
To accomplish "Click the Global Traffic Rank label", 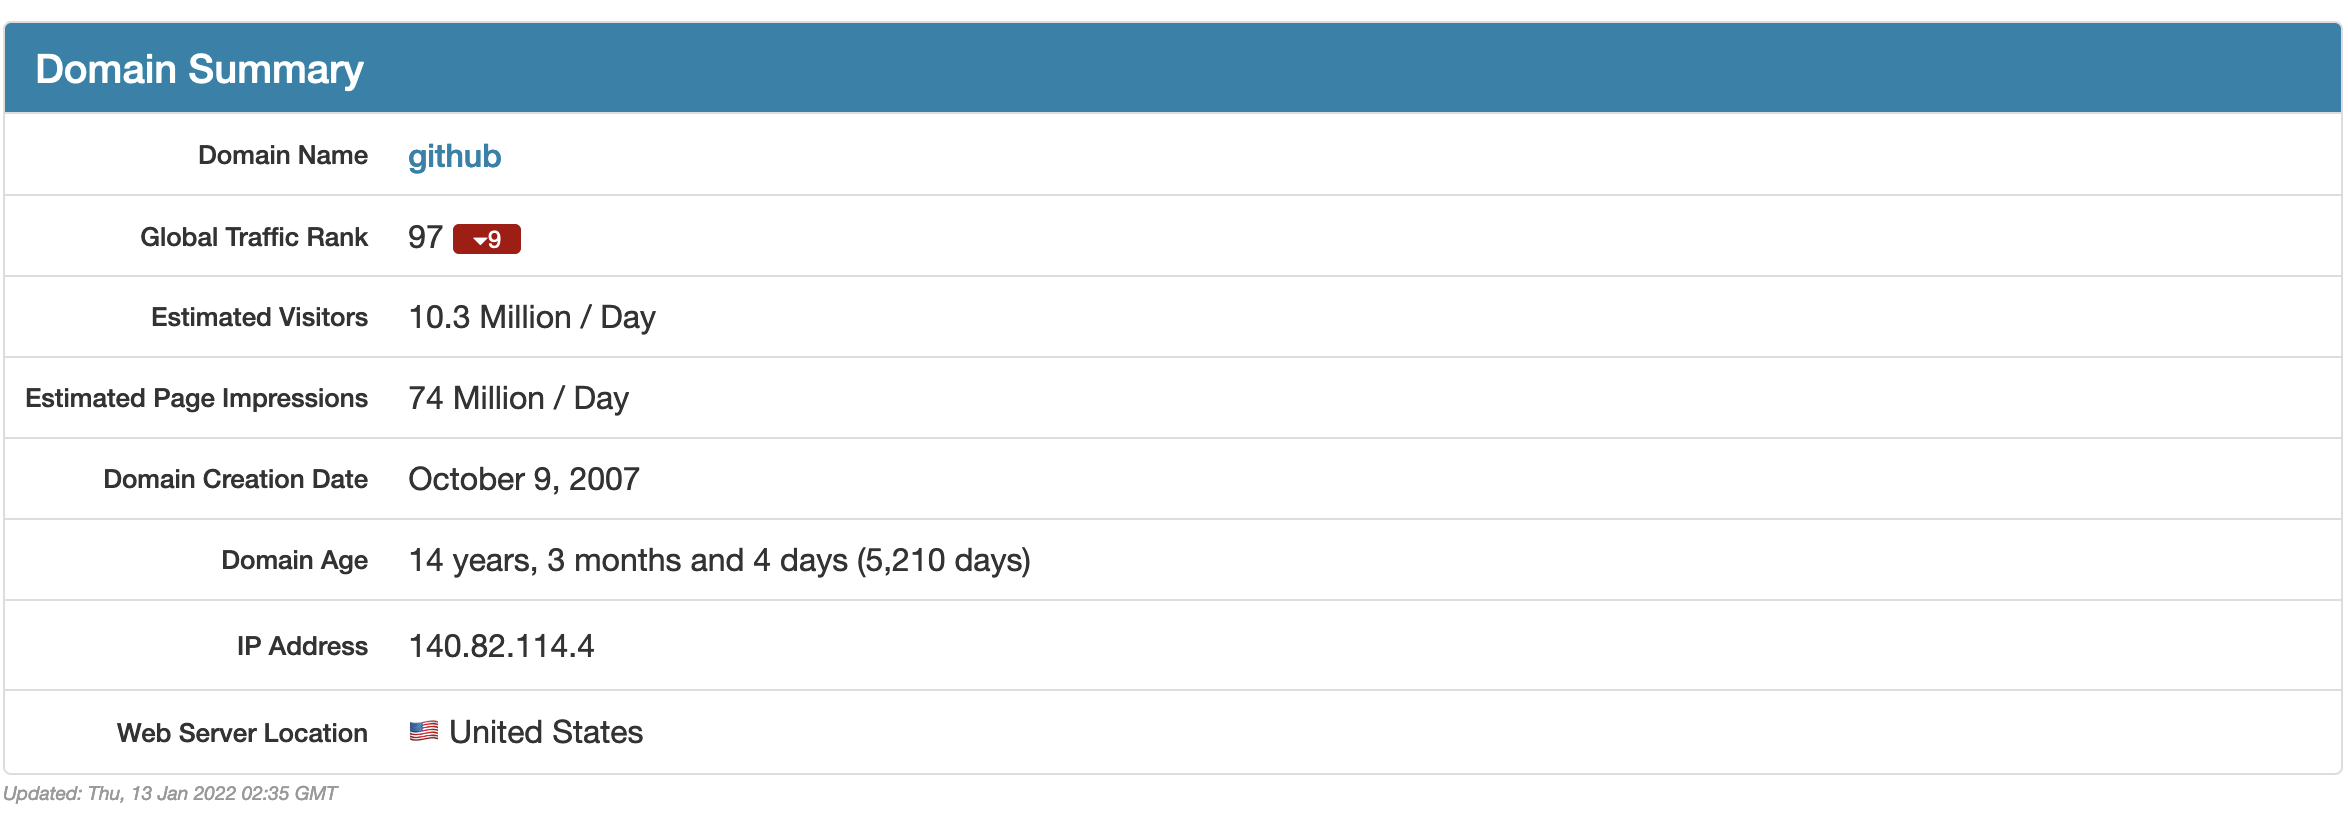I will tap(254, 237).
